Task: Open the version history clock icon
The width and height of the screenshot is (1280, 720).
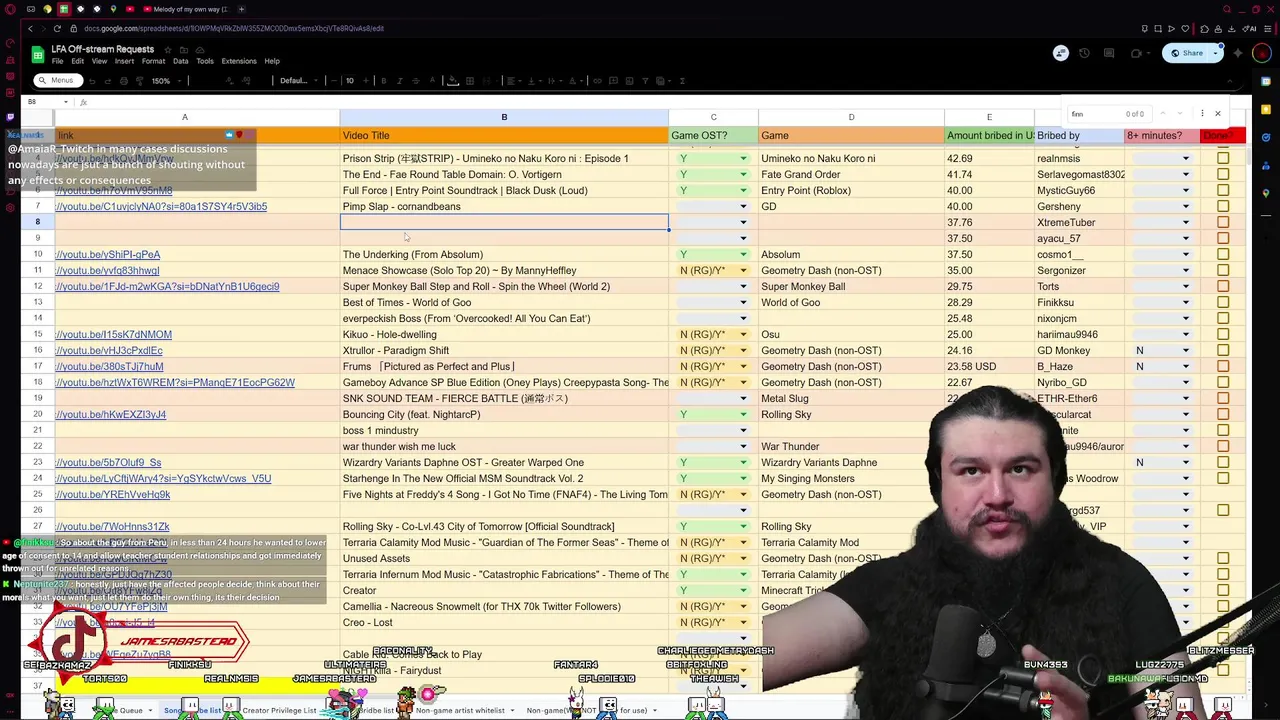Action: pos(1084,53)
